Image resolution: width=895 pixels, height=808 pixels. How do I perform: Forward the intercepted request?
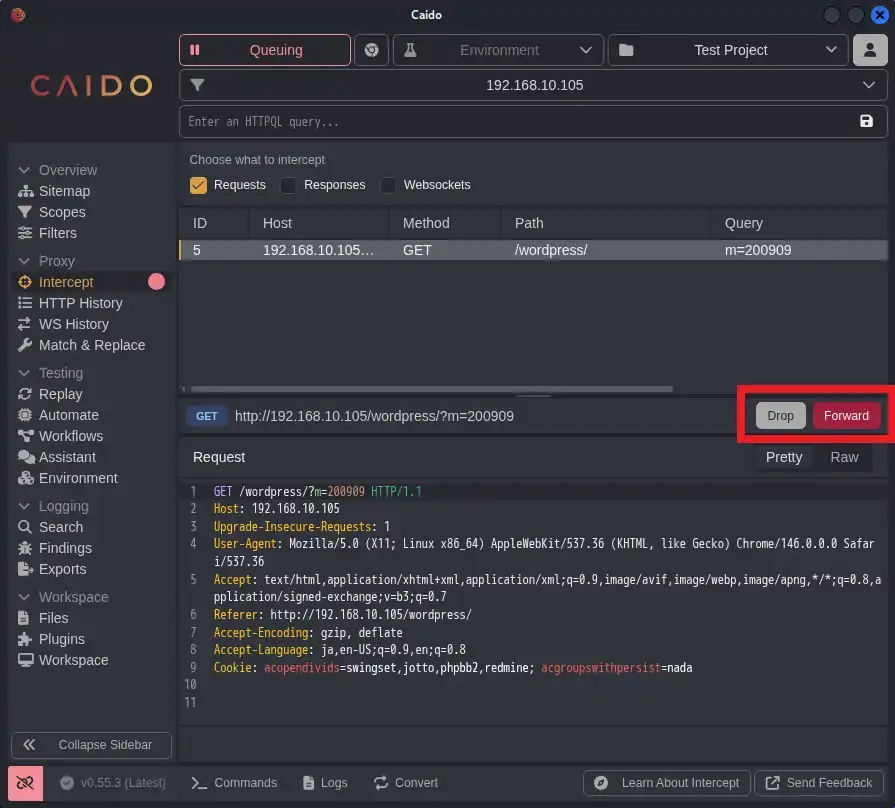(846, 416)
